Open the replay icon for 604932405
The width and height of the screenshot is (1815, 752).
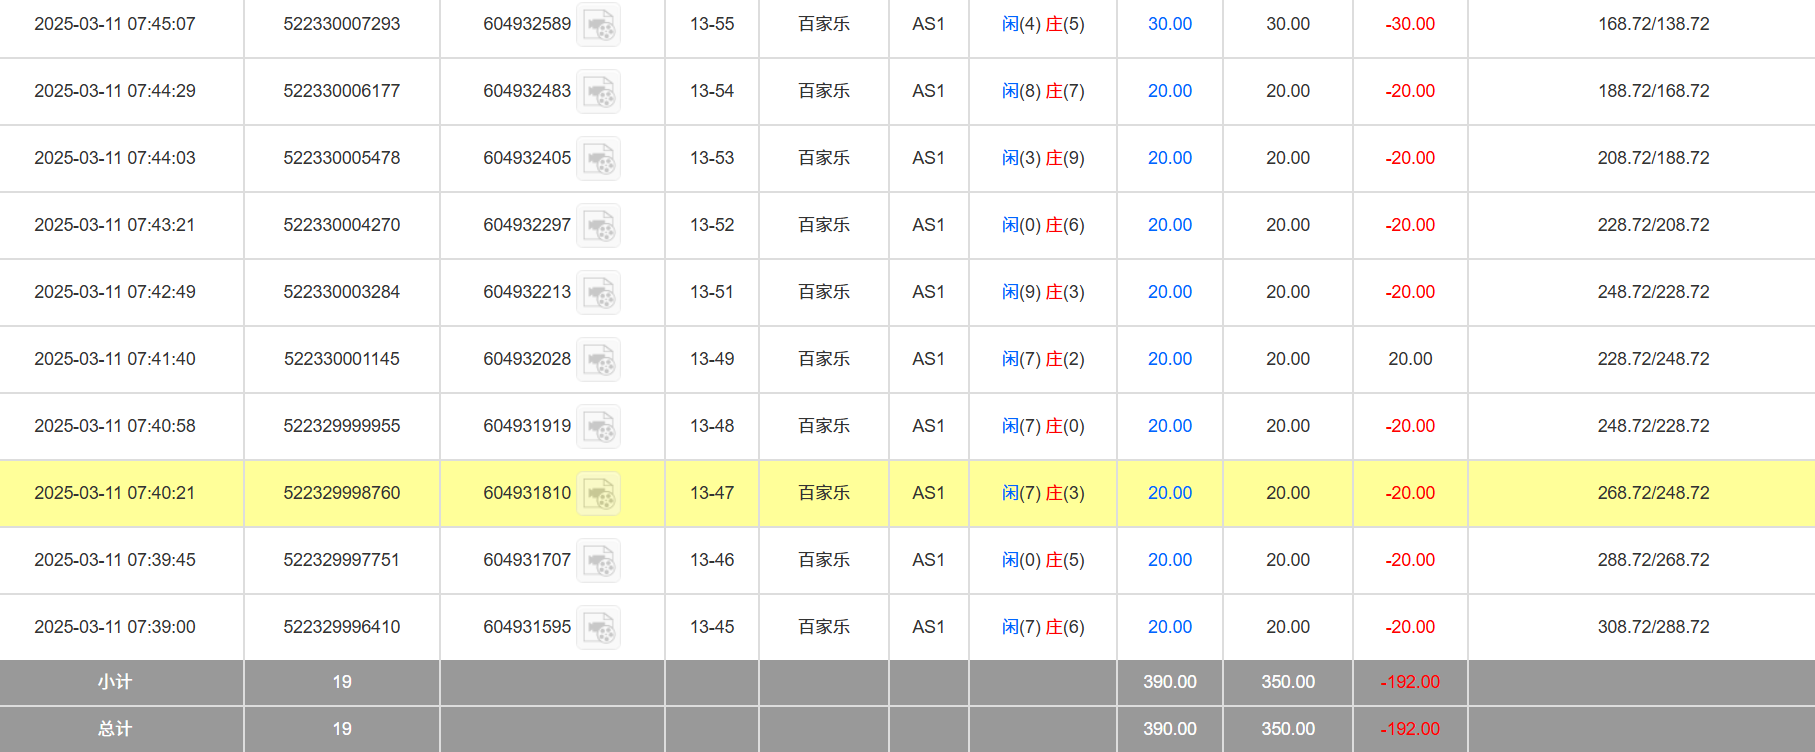coord(599,159)
